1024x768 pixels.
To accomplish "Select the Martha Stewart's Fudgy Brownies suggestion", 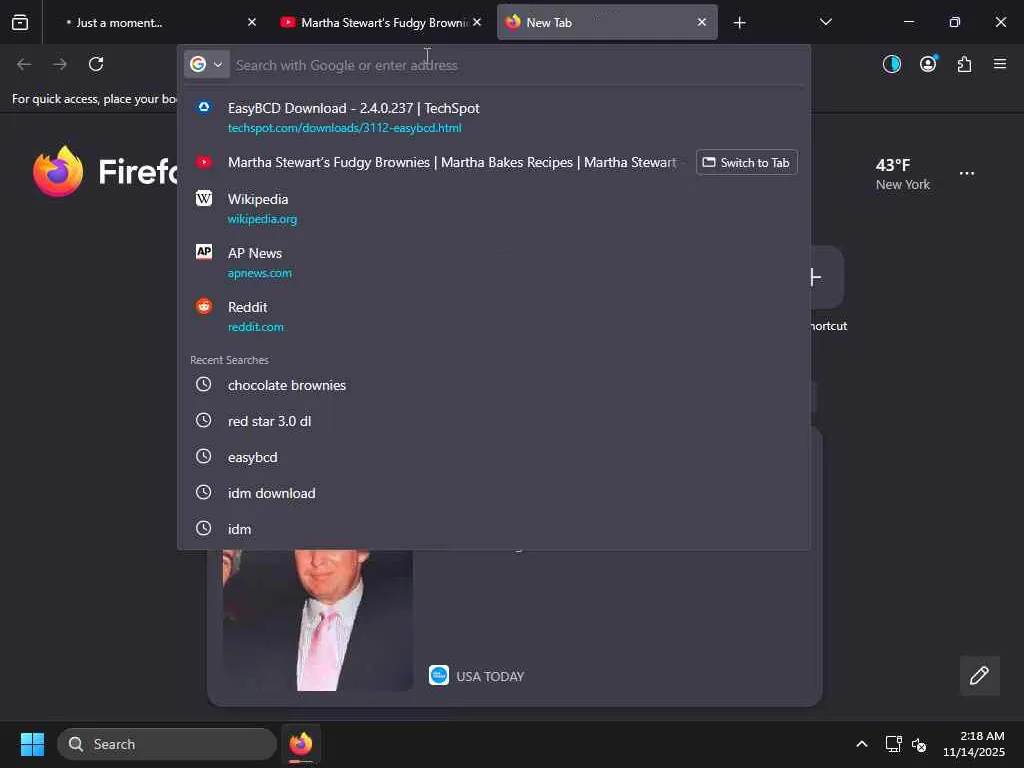I will [438, 163].
